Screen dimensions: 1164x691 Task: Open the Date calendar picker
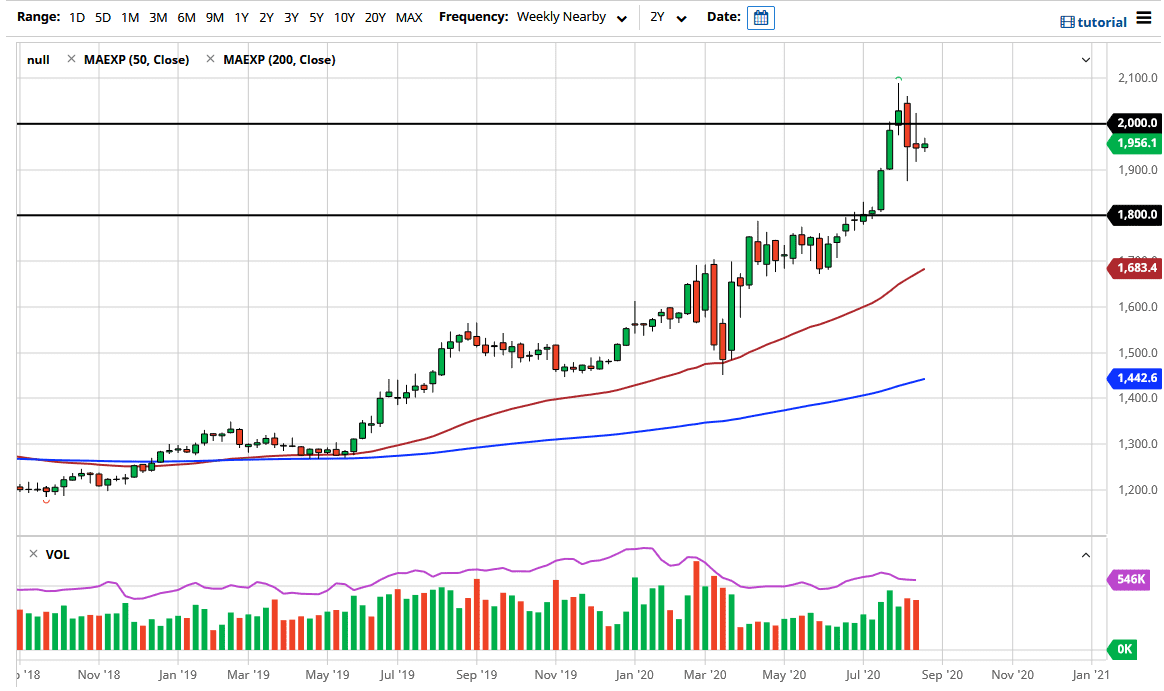click(x=760, y=18)
